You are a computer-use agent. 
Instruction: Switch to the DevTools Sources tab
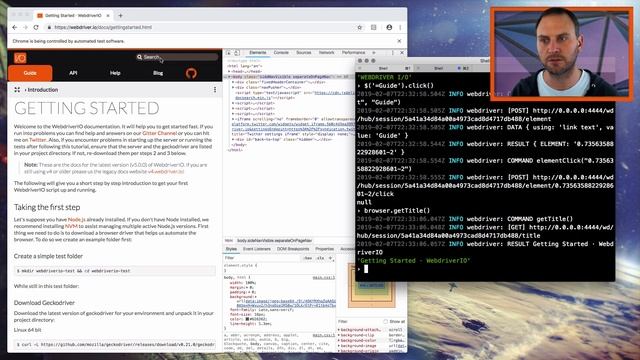[x=303, y=53]
